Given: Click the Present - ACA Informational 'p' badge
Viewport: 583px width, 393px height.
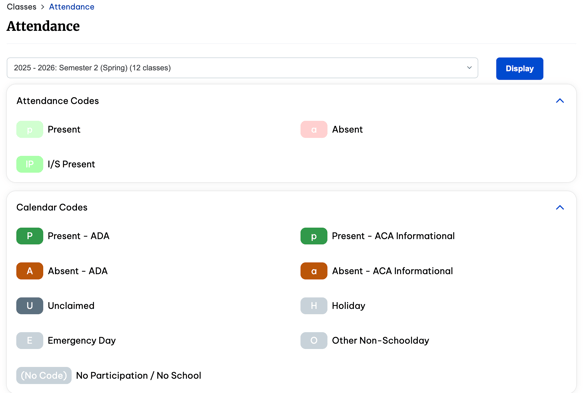Looking at the screenshot, I should [313, 236].
